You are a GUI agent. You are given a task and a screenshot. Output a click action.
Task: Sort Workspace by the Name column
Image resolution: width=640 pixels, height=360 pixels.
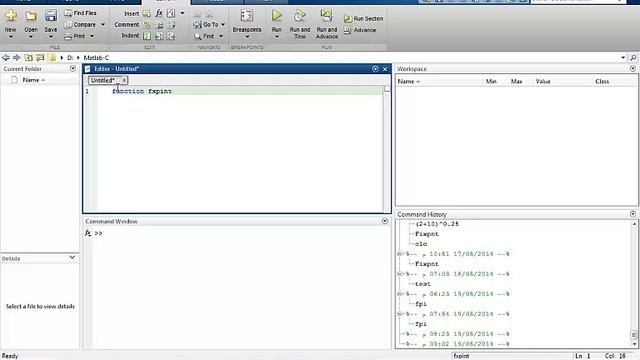[x=409, y=82]
